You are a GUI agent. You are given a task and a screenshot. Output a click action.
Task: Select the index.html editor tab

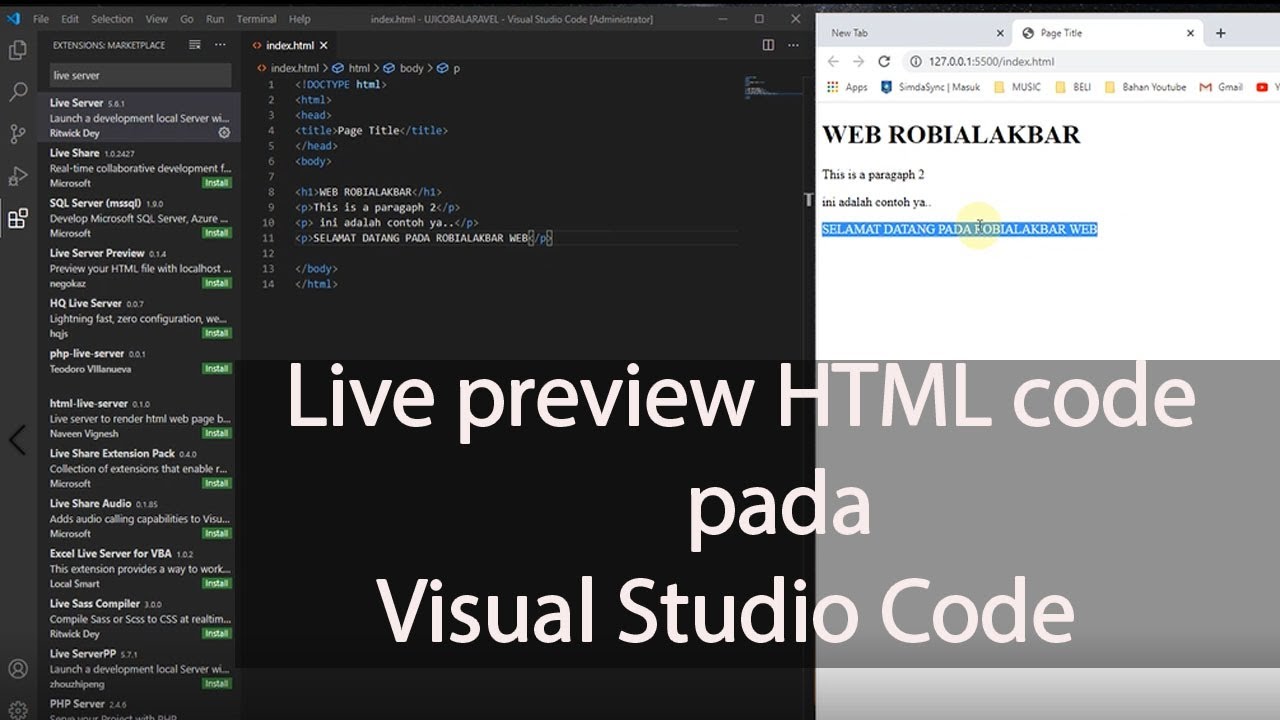click(x=290, y=45)
